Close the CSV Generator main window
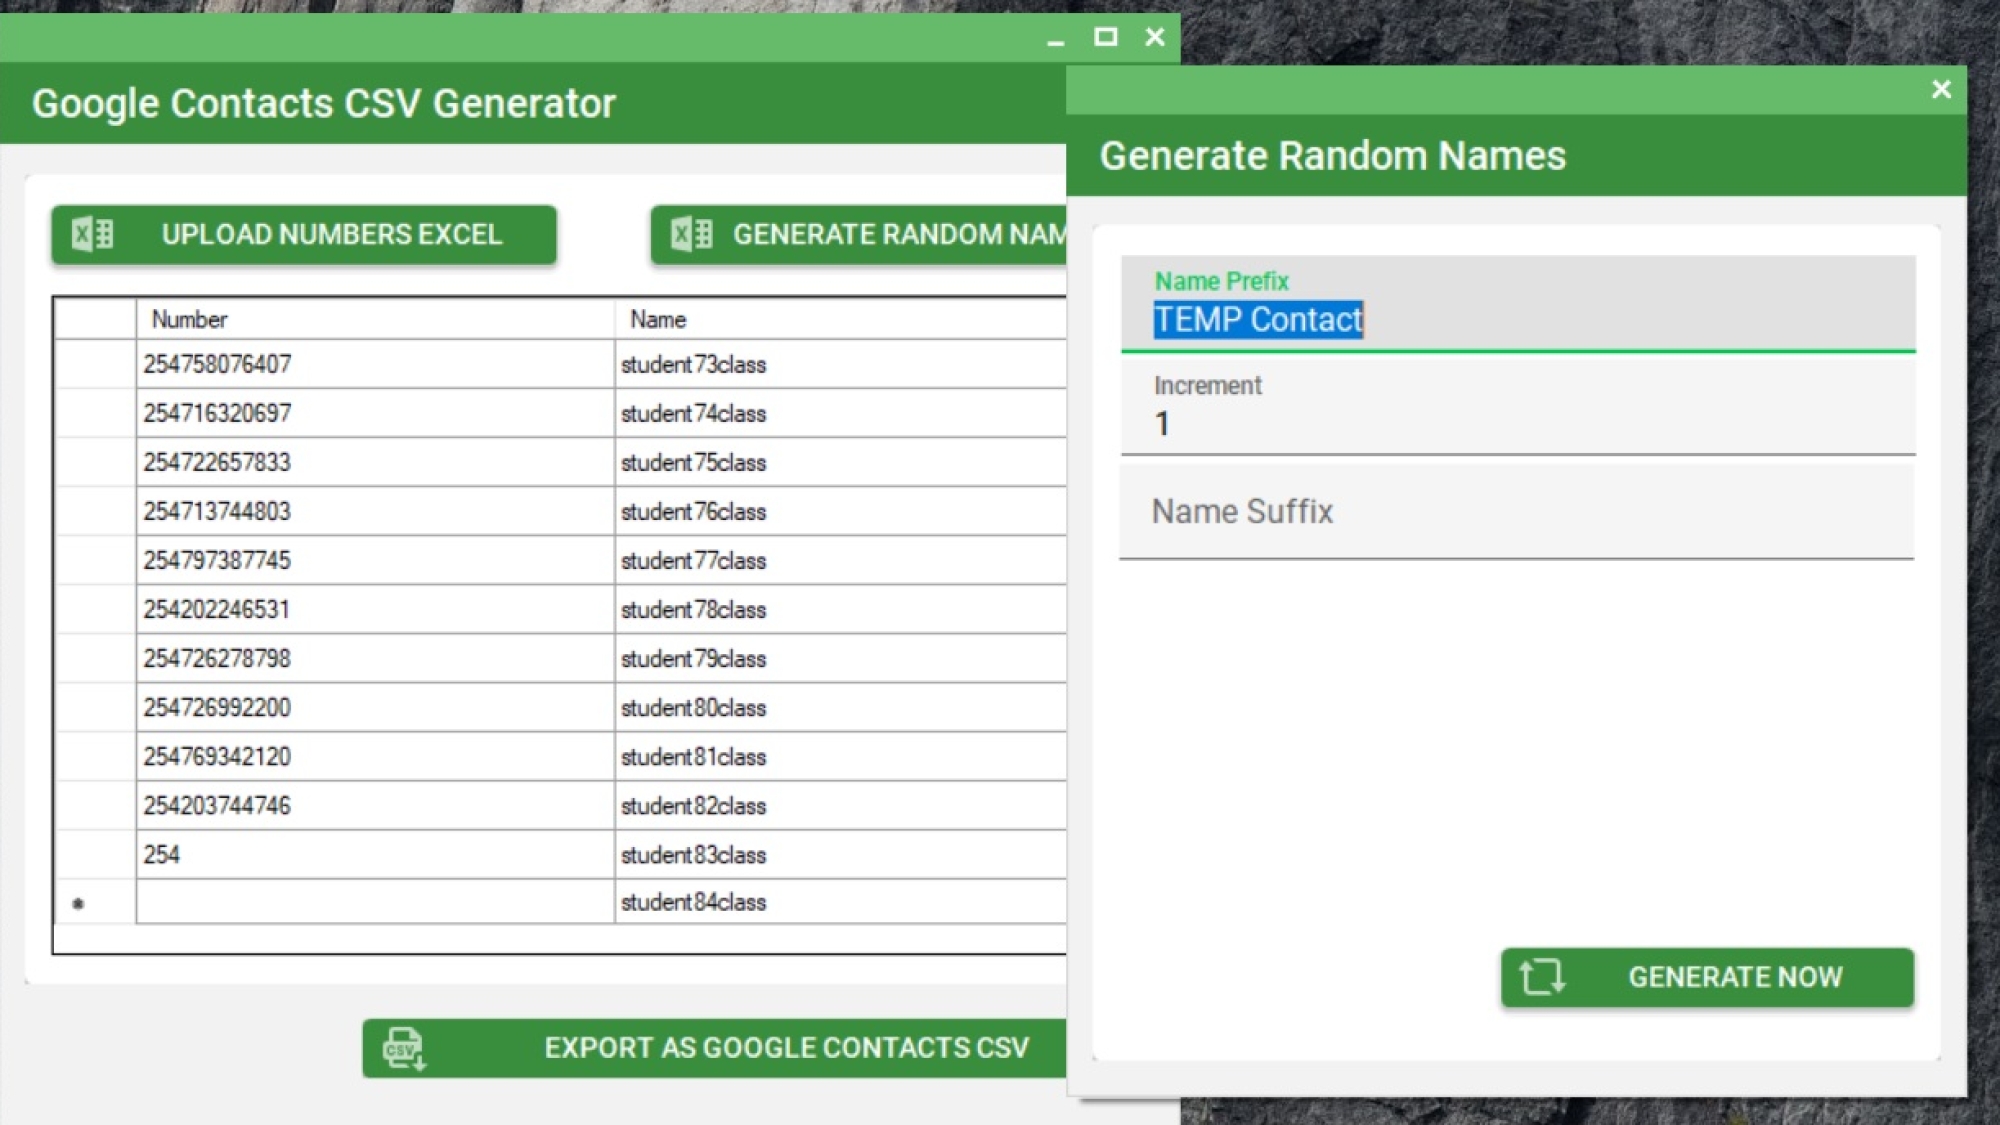Image resolution: width=2000 pixels, height=1125 pixels. 1155,37
